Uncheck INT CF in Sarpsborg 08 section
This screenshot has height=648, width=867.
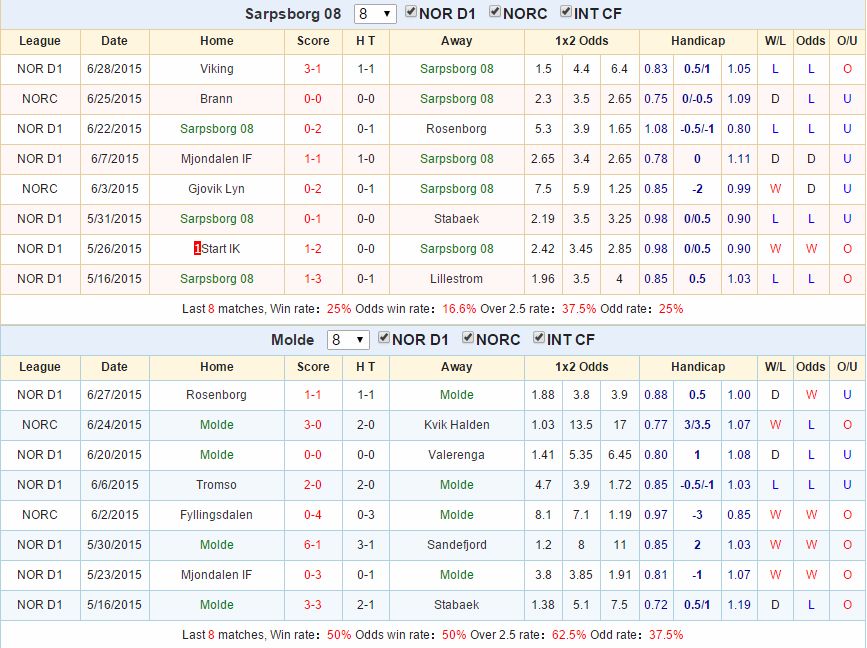(x=566, y=12)
